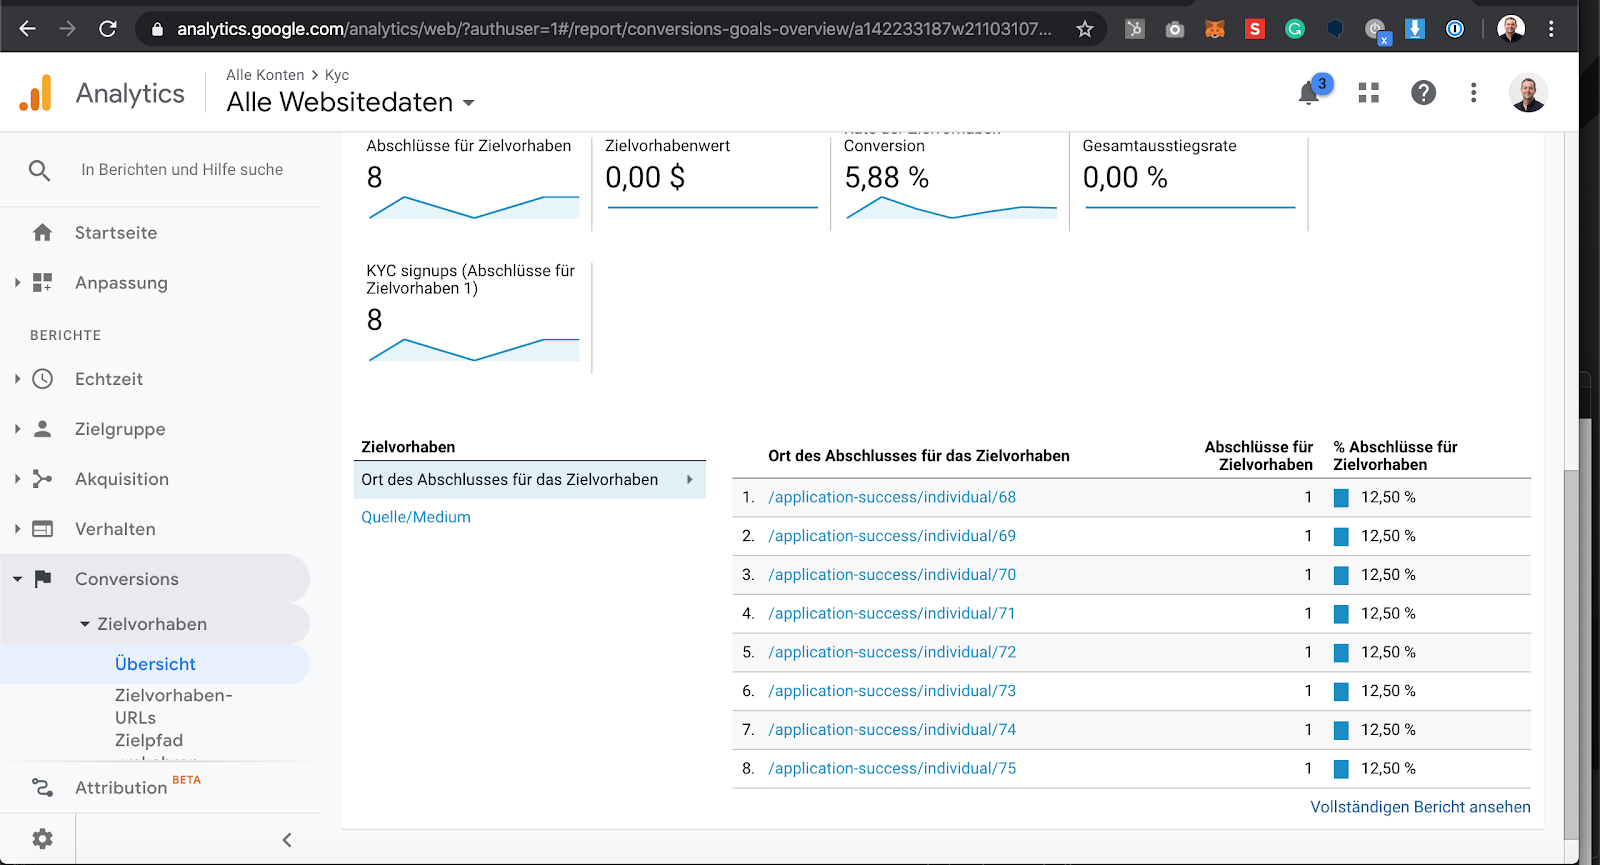
Task: Click the sidebar search magnifier icon
Action: click(x=39, y=170)
